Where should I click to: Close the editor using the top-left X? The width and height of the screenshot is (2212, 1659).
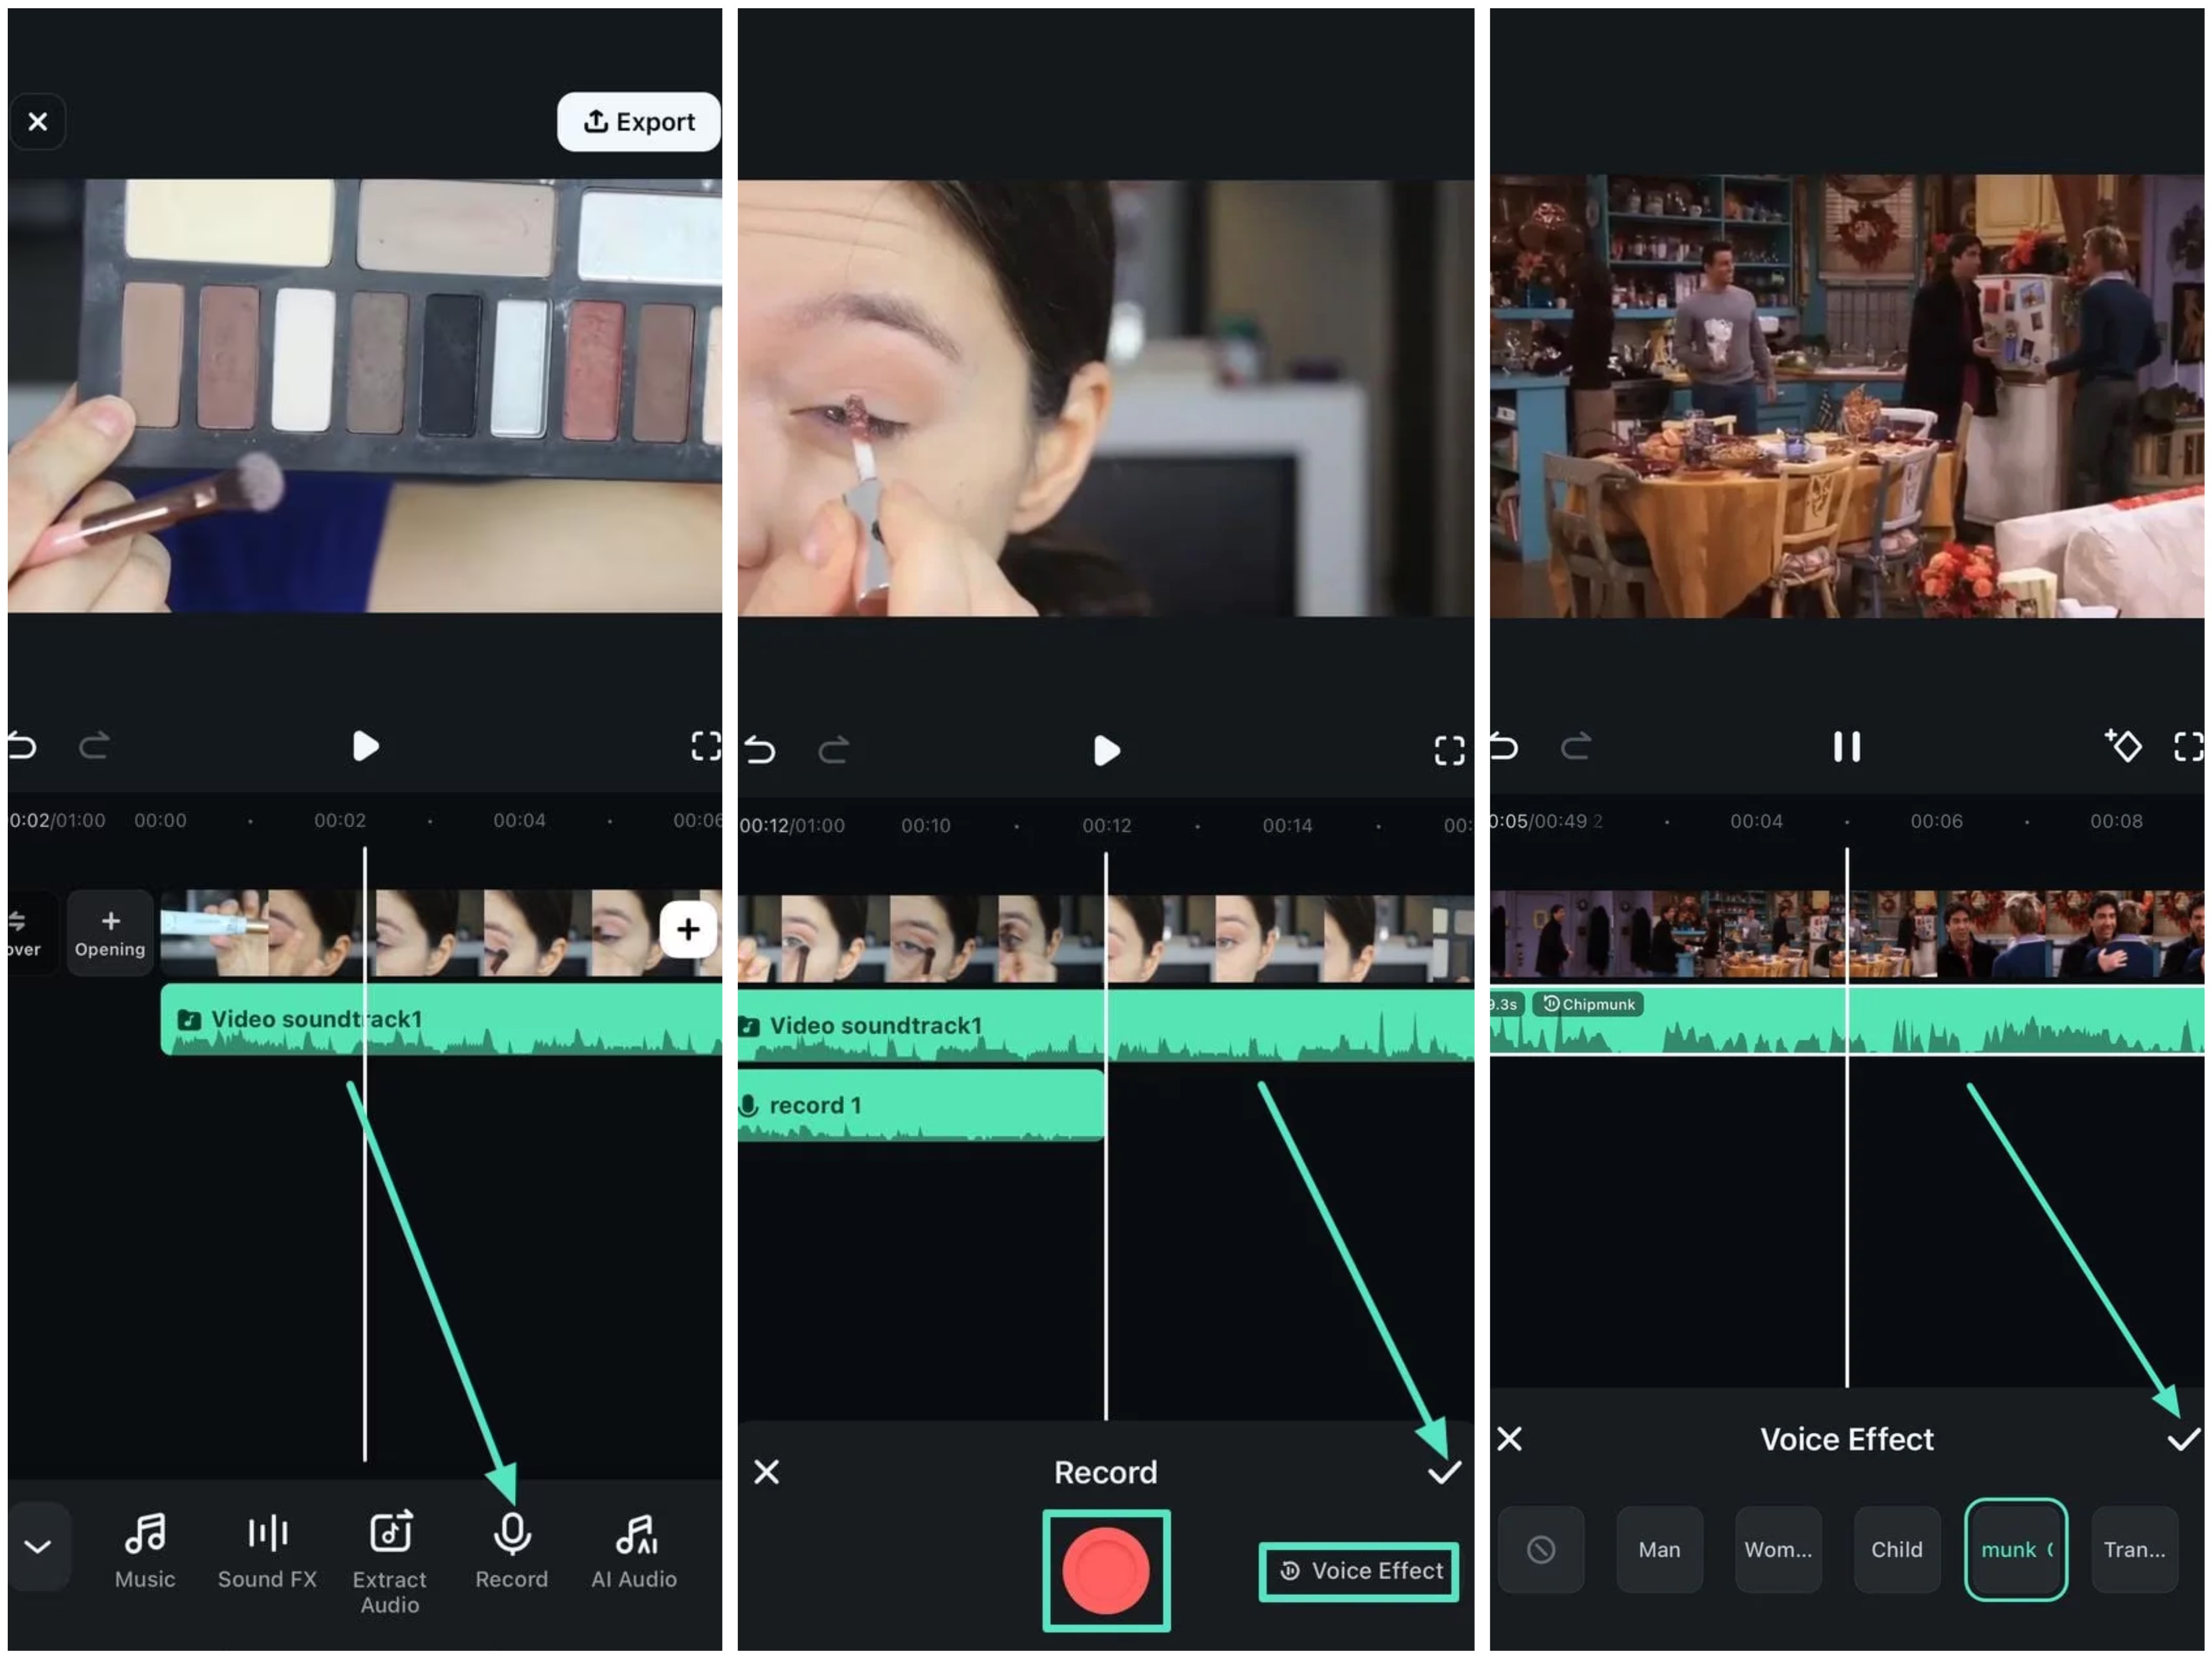38,122
